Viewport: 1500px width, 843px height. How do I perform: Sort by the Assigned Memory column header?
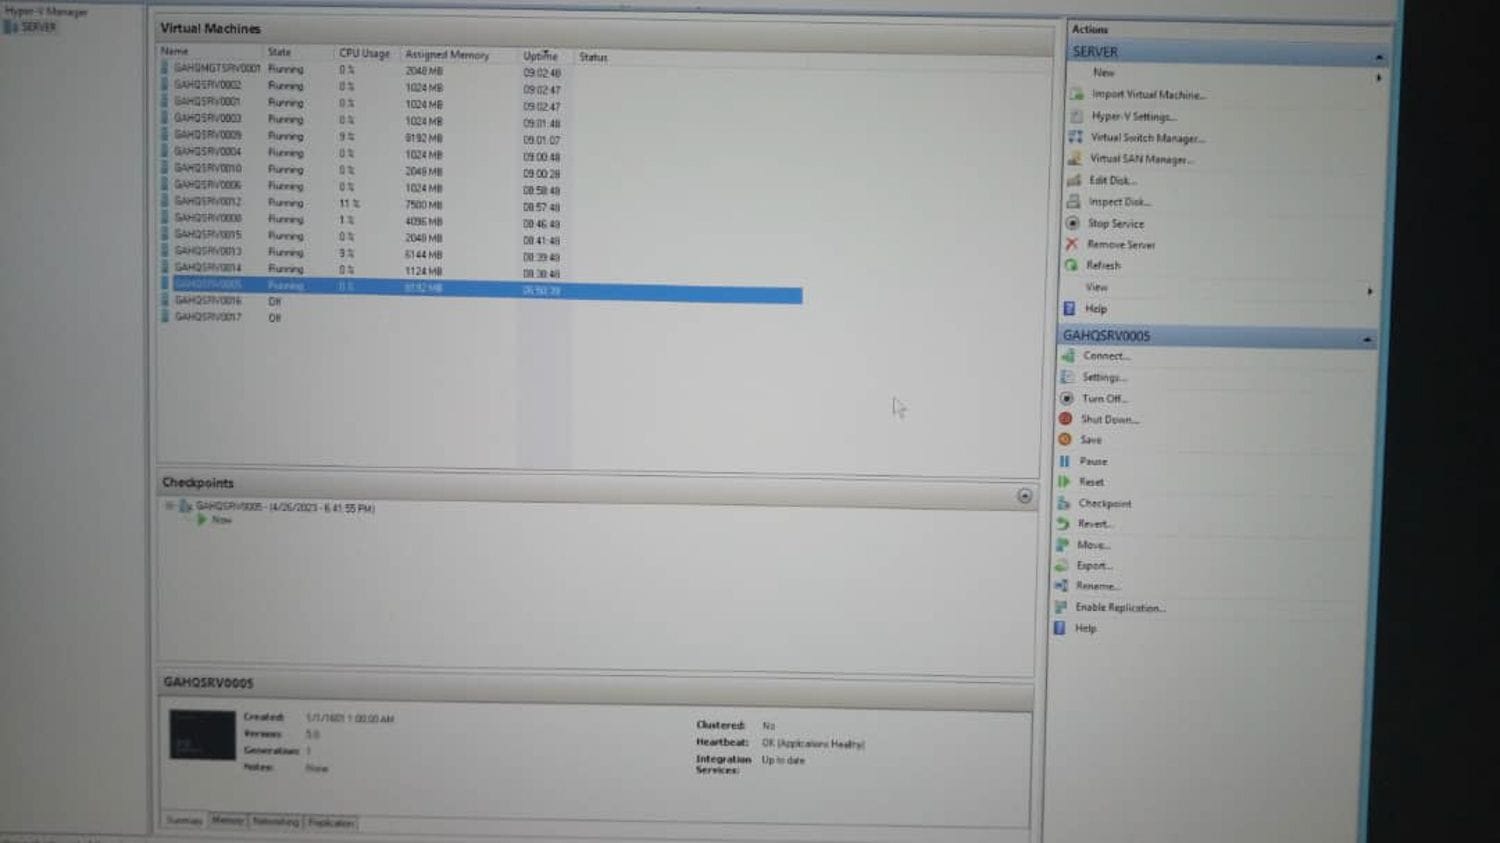[447, 55]
